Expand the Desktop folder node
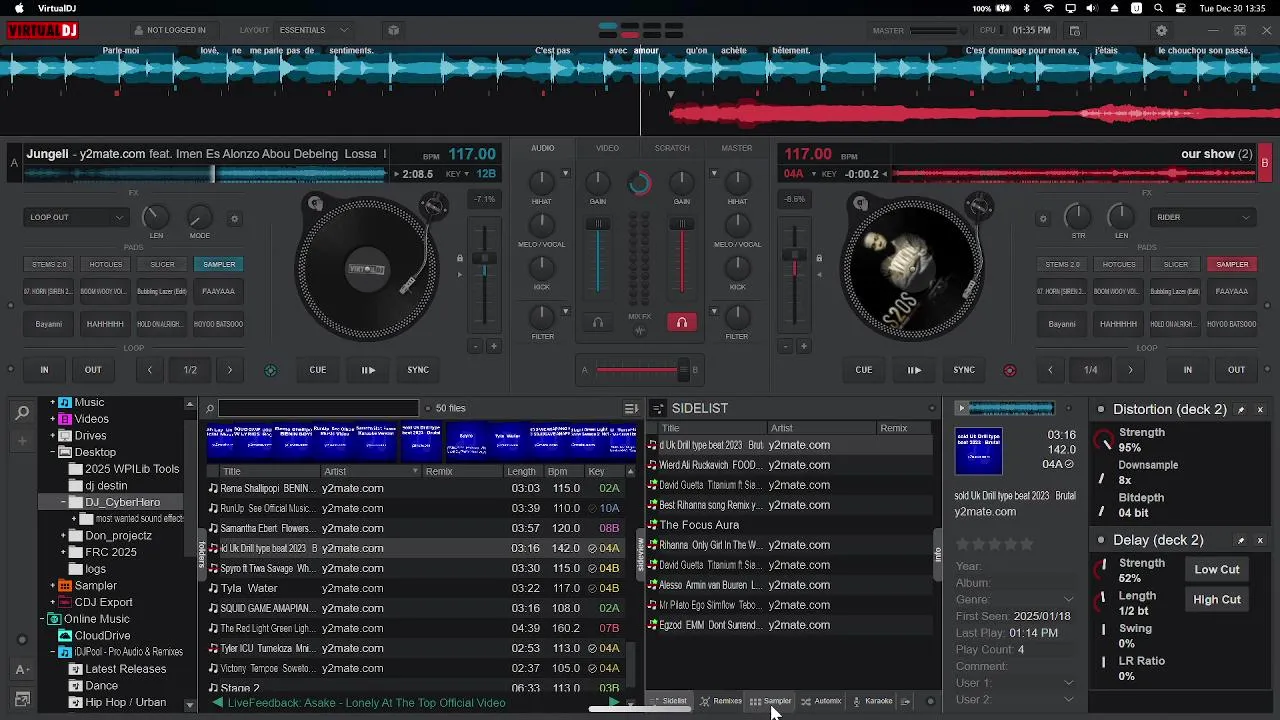Image resolution: width=1280 pixels, height=720 pixels. coord(53,452)
